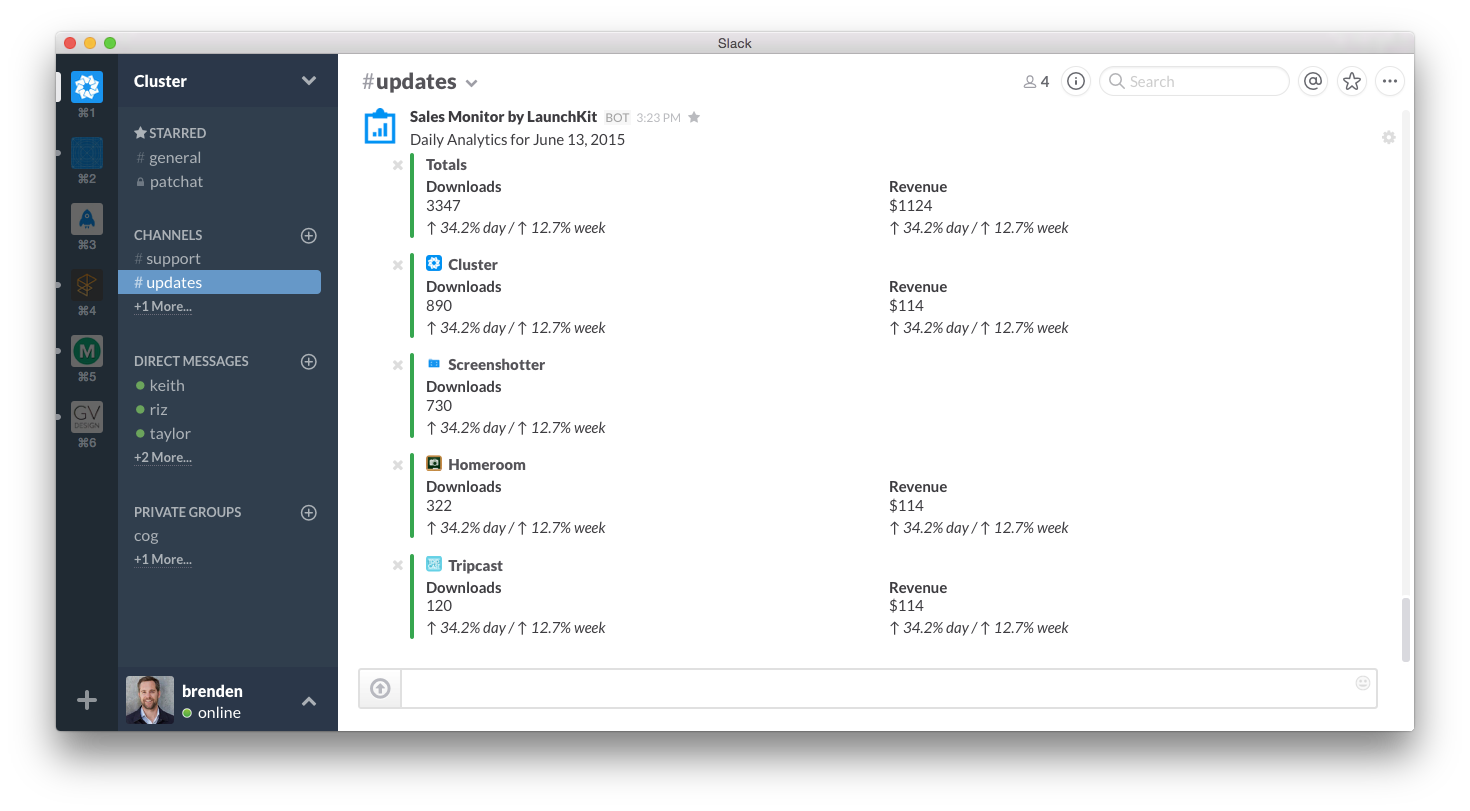This screenshot has height=811, width=1470.
Task: Open the more options ellipsis menu
Action: click(1390, 82)
